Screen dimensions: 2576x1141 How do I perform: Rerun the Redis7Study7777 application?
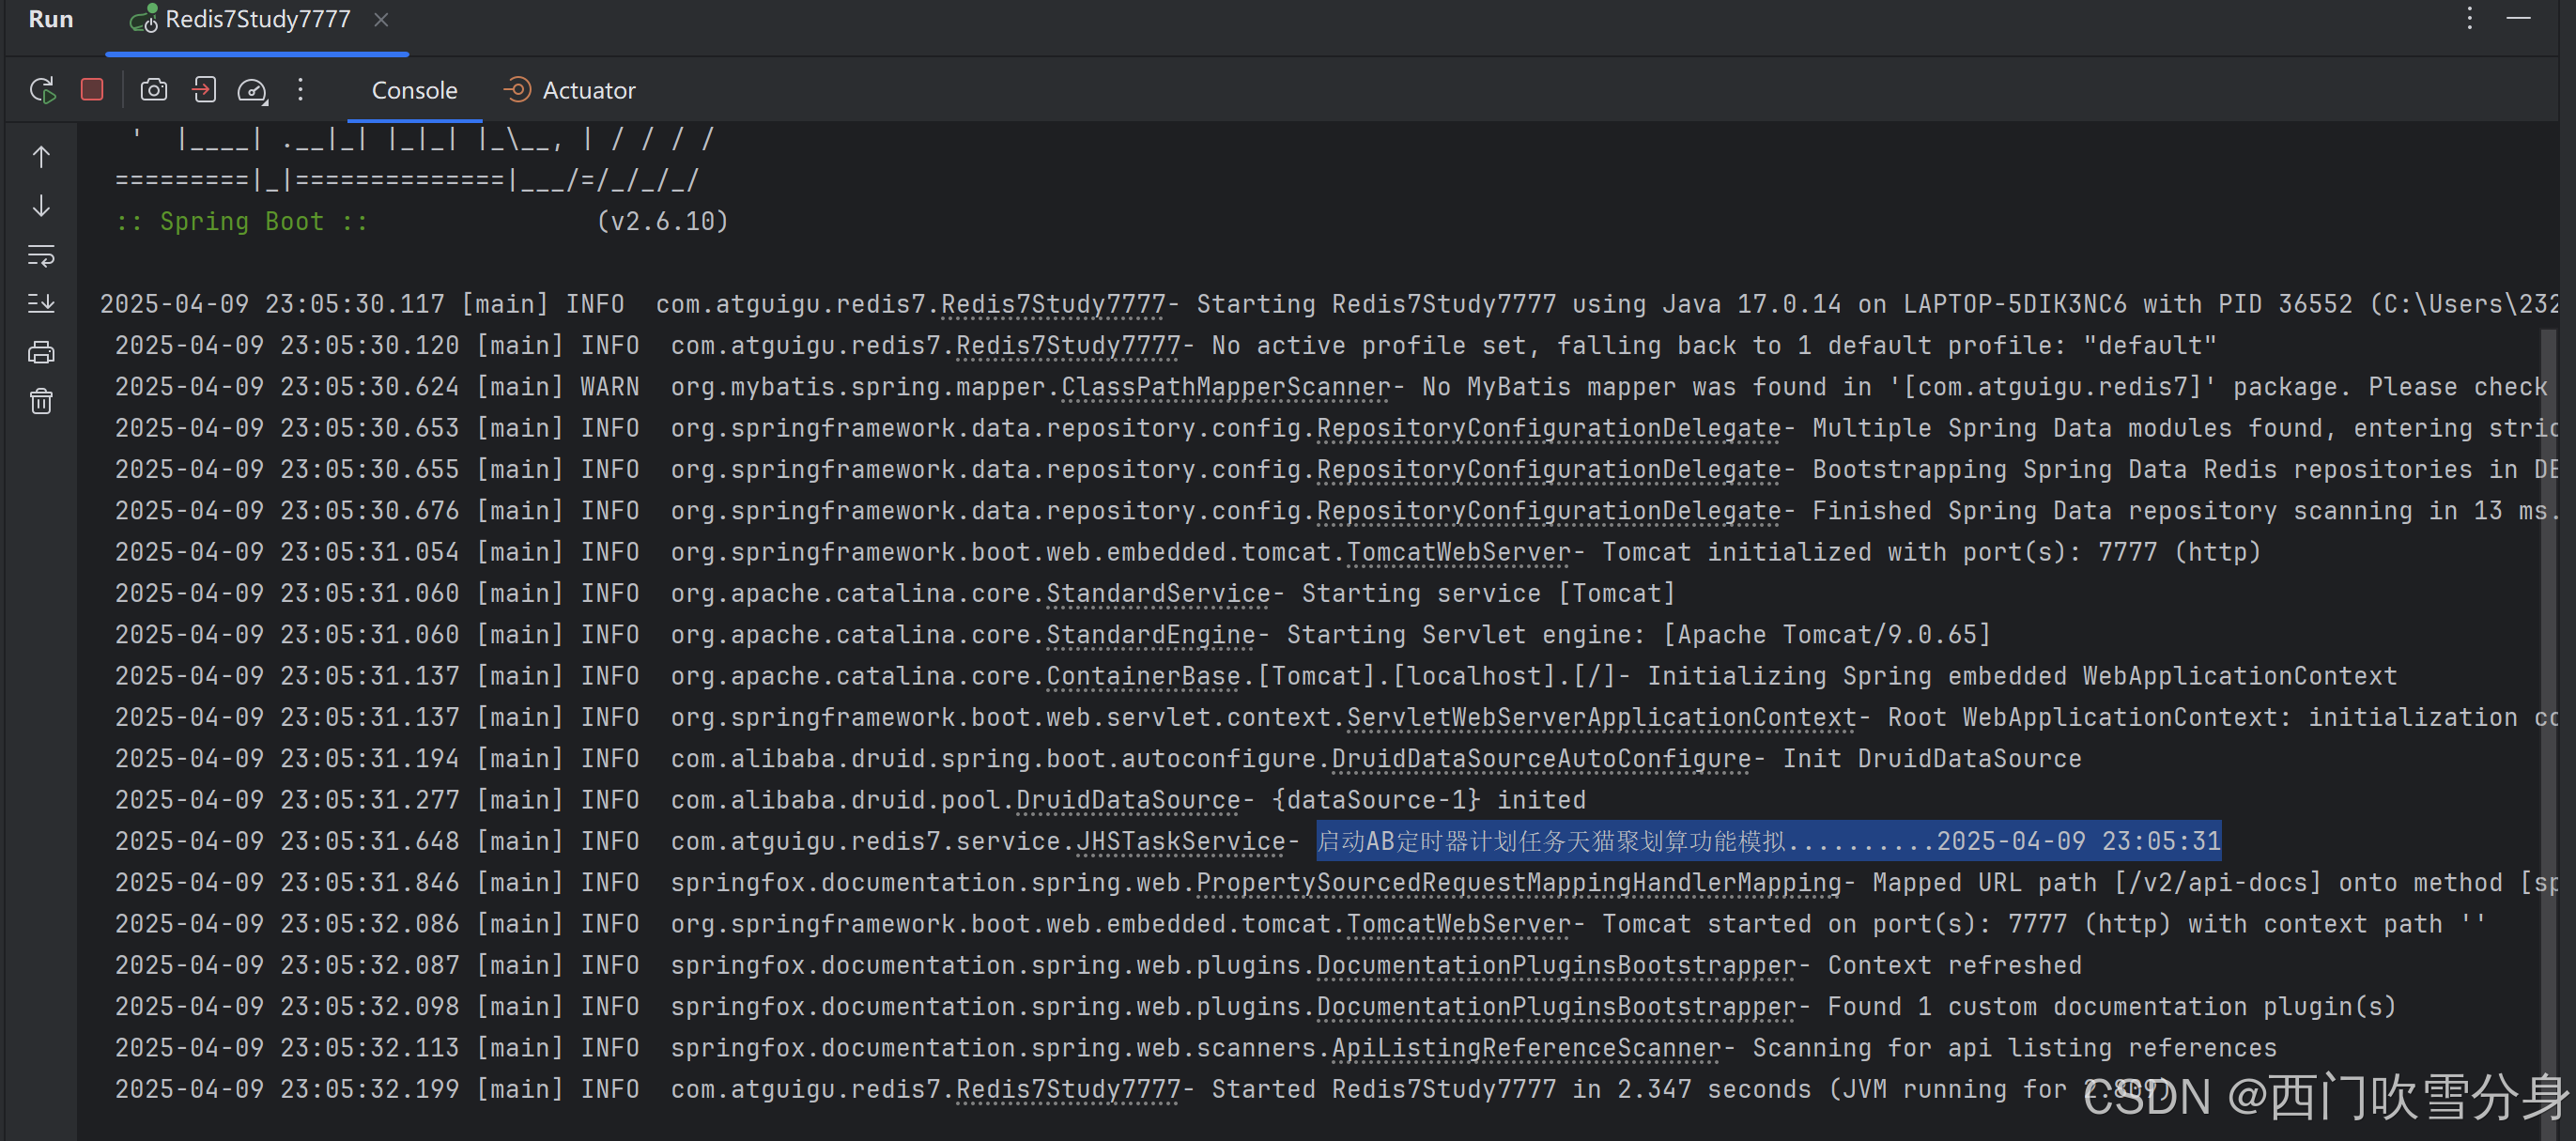(x=42, y=90)
